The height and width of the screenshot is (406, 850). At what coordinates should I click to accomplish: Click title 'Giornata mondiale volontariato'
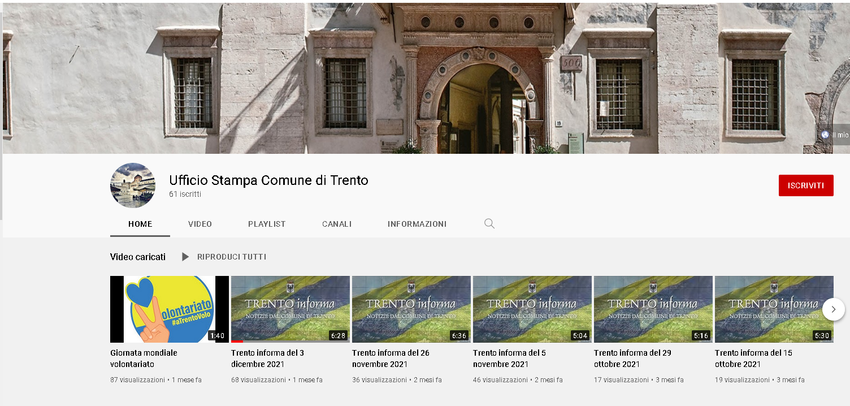click(144, 358)
